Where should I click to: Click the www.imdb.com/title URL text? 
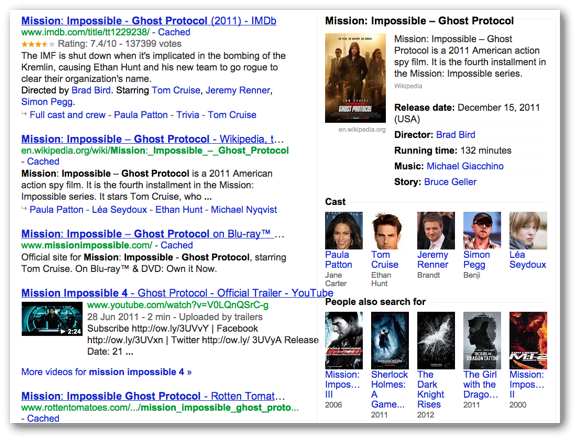[85, 32]
